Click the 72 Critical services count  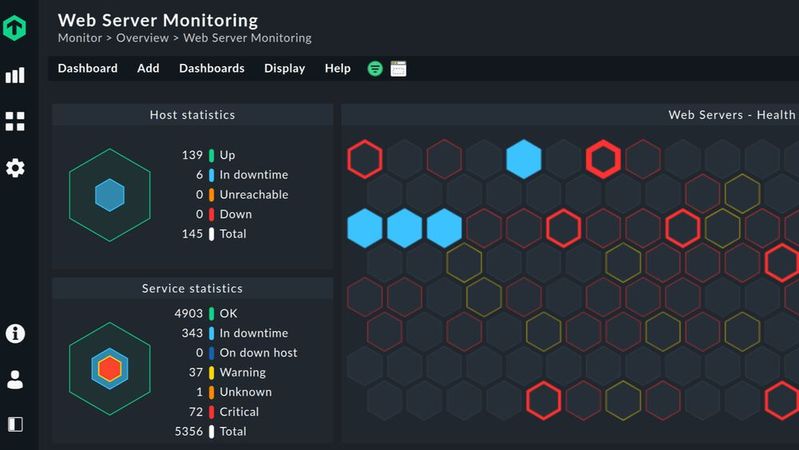point(196,412)
